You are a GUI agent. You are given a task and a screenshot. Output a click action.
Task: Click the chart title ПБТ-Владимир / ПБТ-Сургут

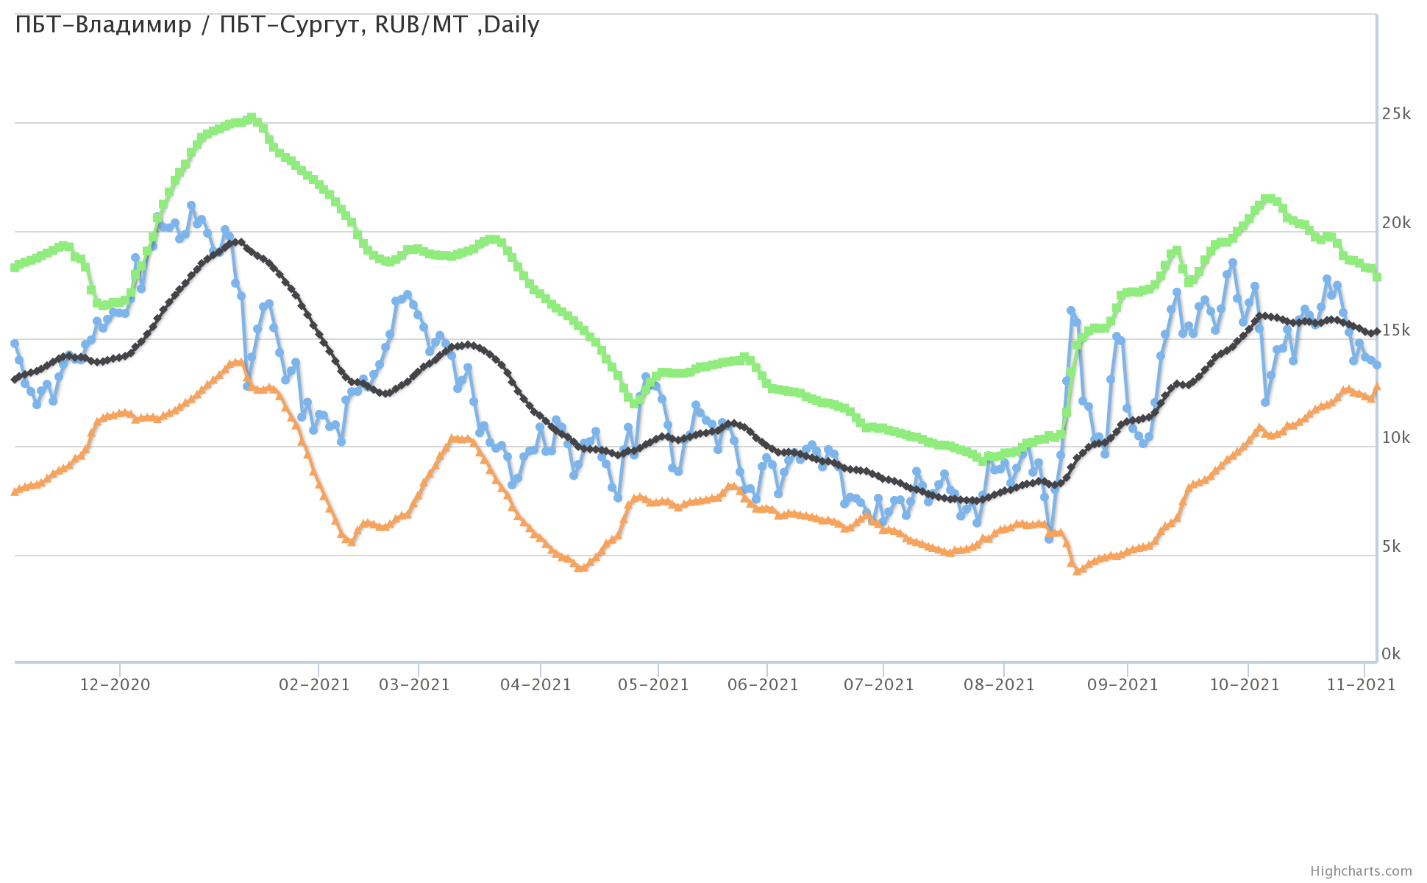[x=277, y=25]
